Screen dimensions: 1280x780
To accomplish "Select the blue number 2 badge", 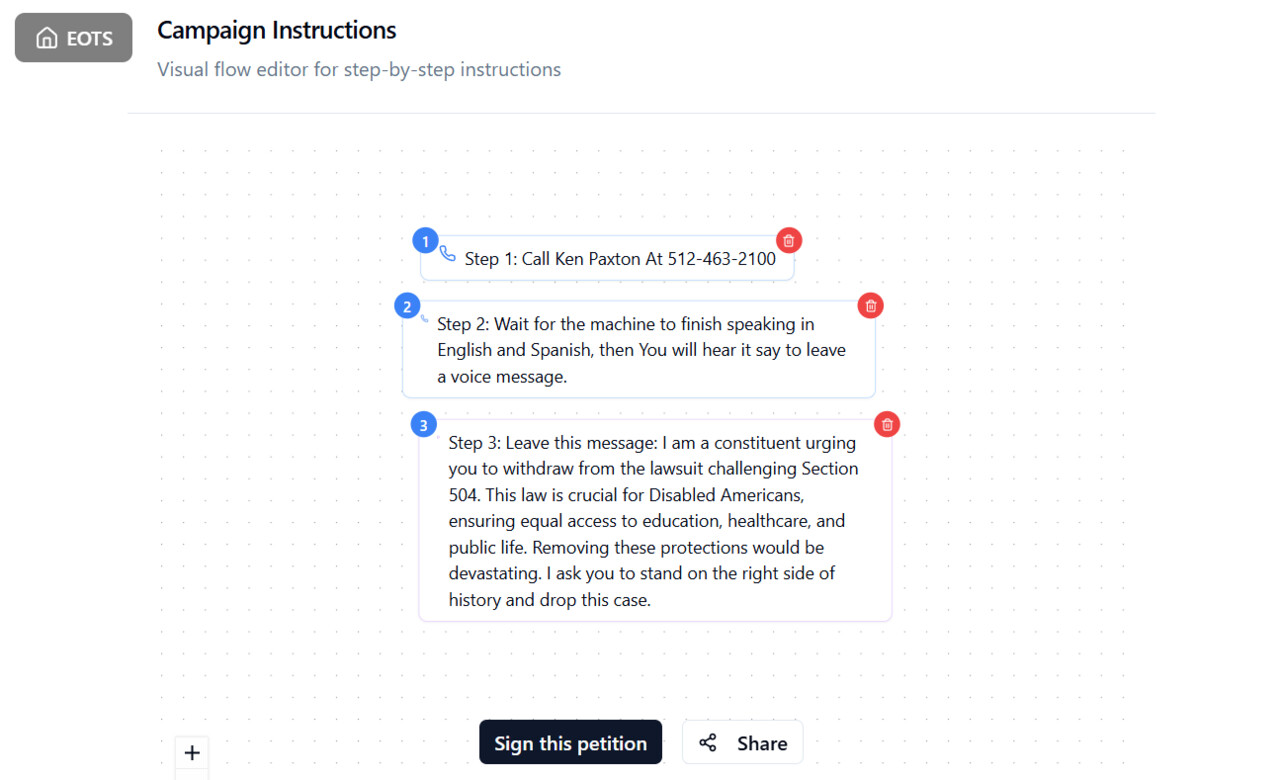I will pos(407,306).
